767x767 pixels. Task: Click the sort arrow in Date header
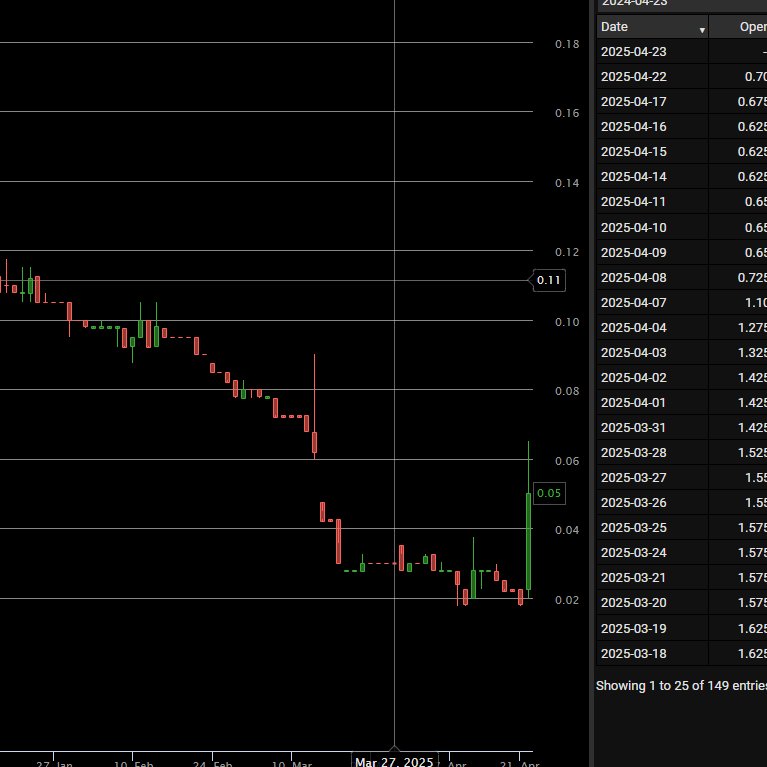click(x=702, y=30)
